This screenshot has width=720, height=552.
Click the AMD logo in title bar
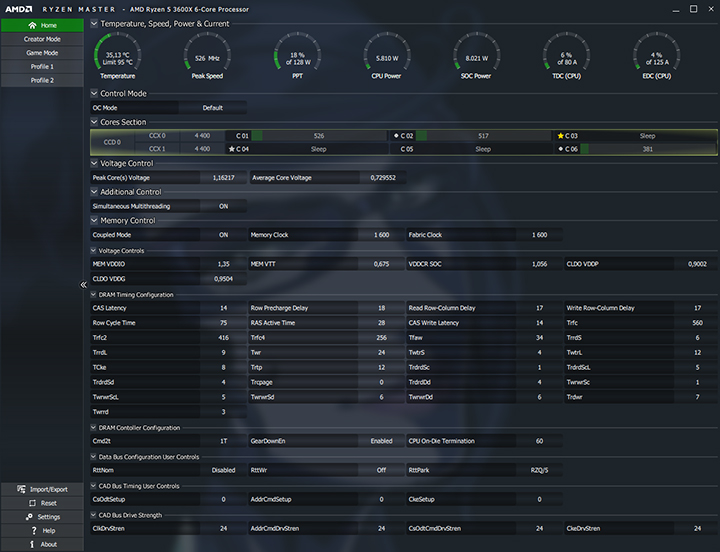click(x=19, y=9)
